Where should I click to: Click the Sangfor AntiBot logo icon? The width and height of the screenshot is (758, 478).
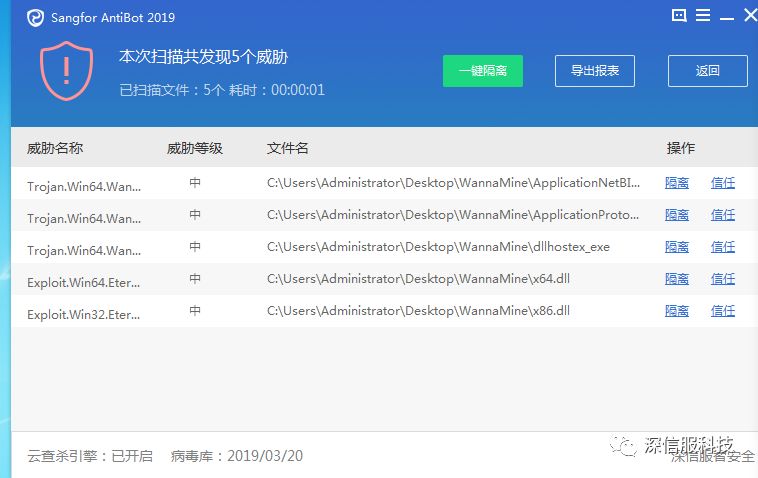(35, 18)
